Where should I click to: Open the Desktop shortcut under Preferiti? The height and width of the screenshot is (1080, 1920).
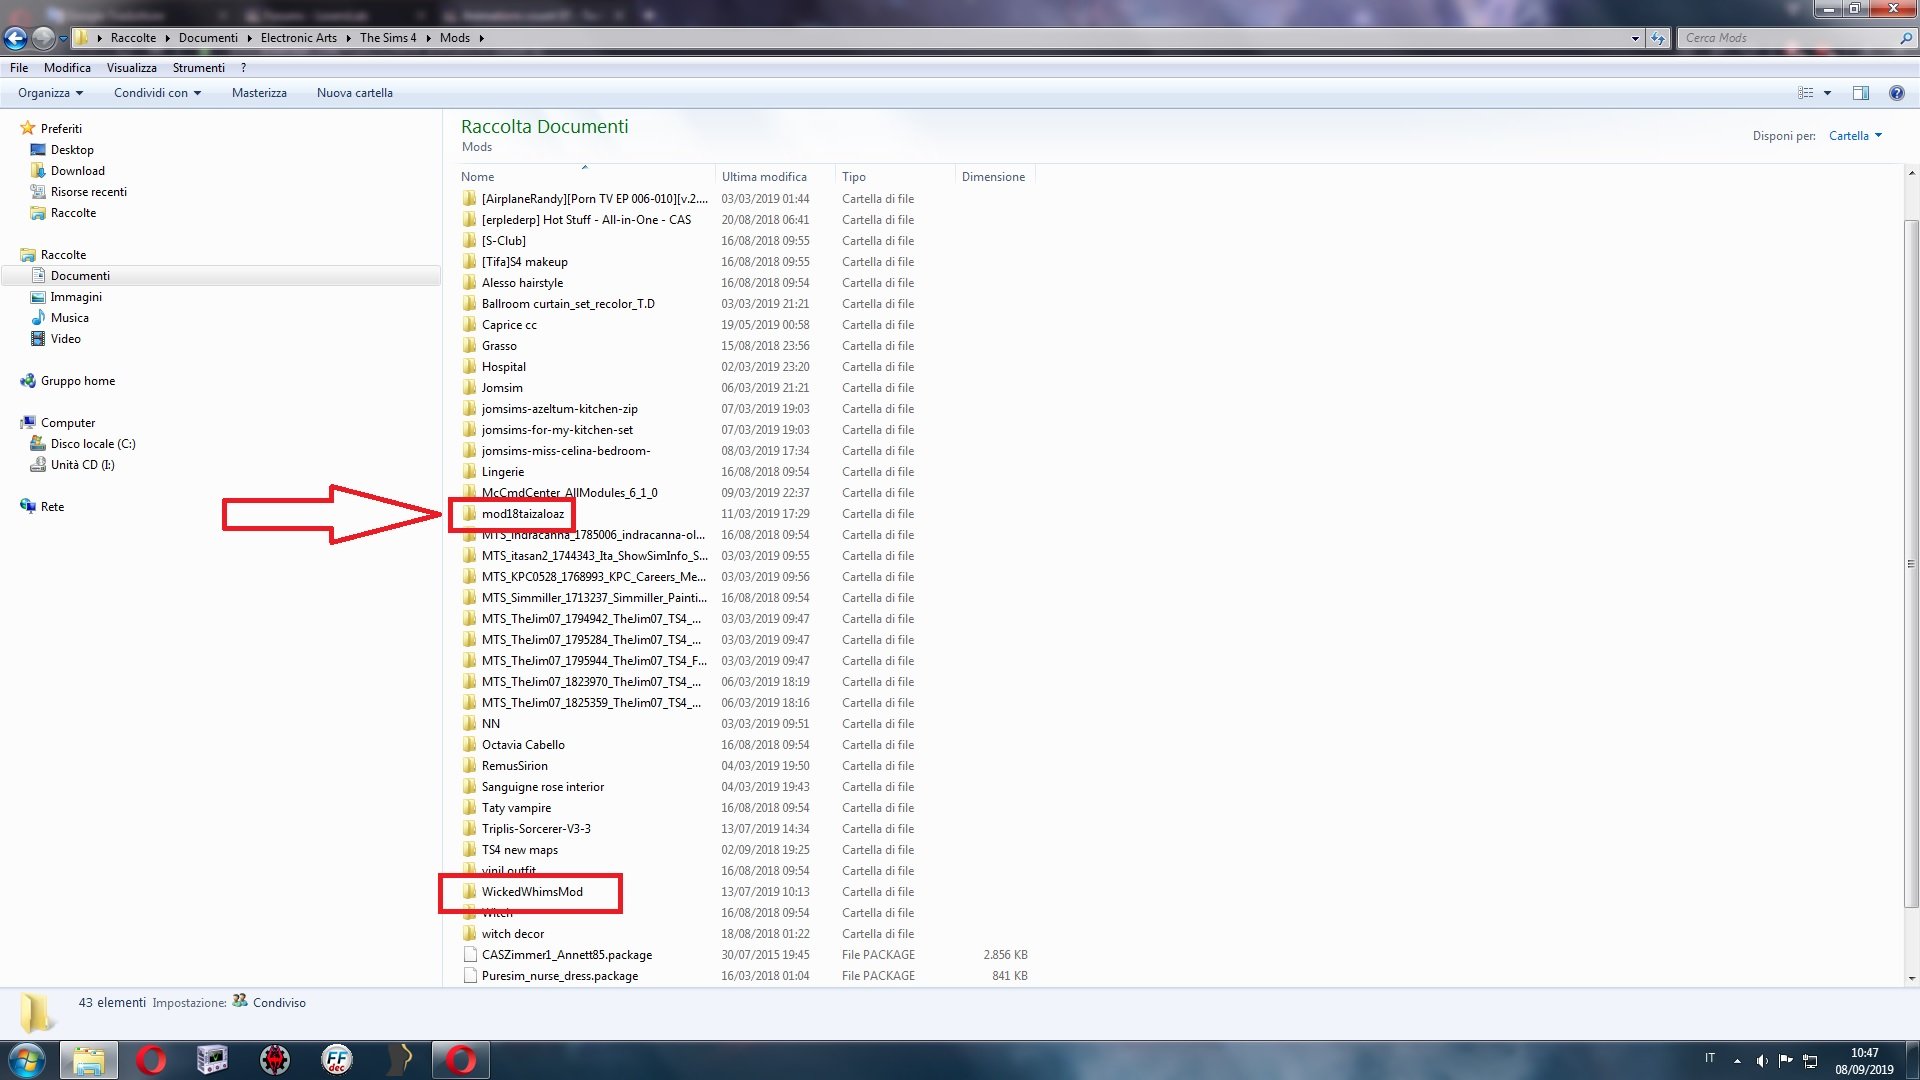point(72,150)
